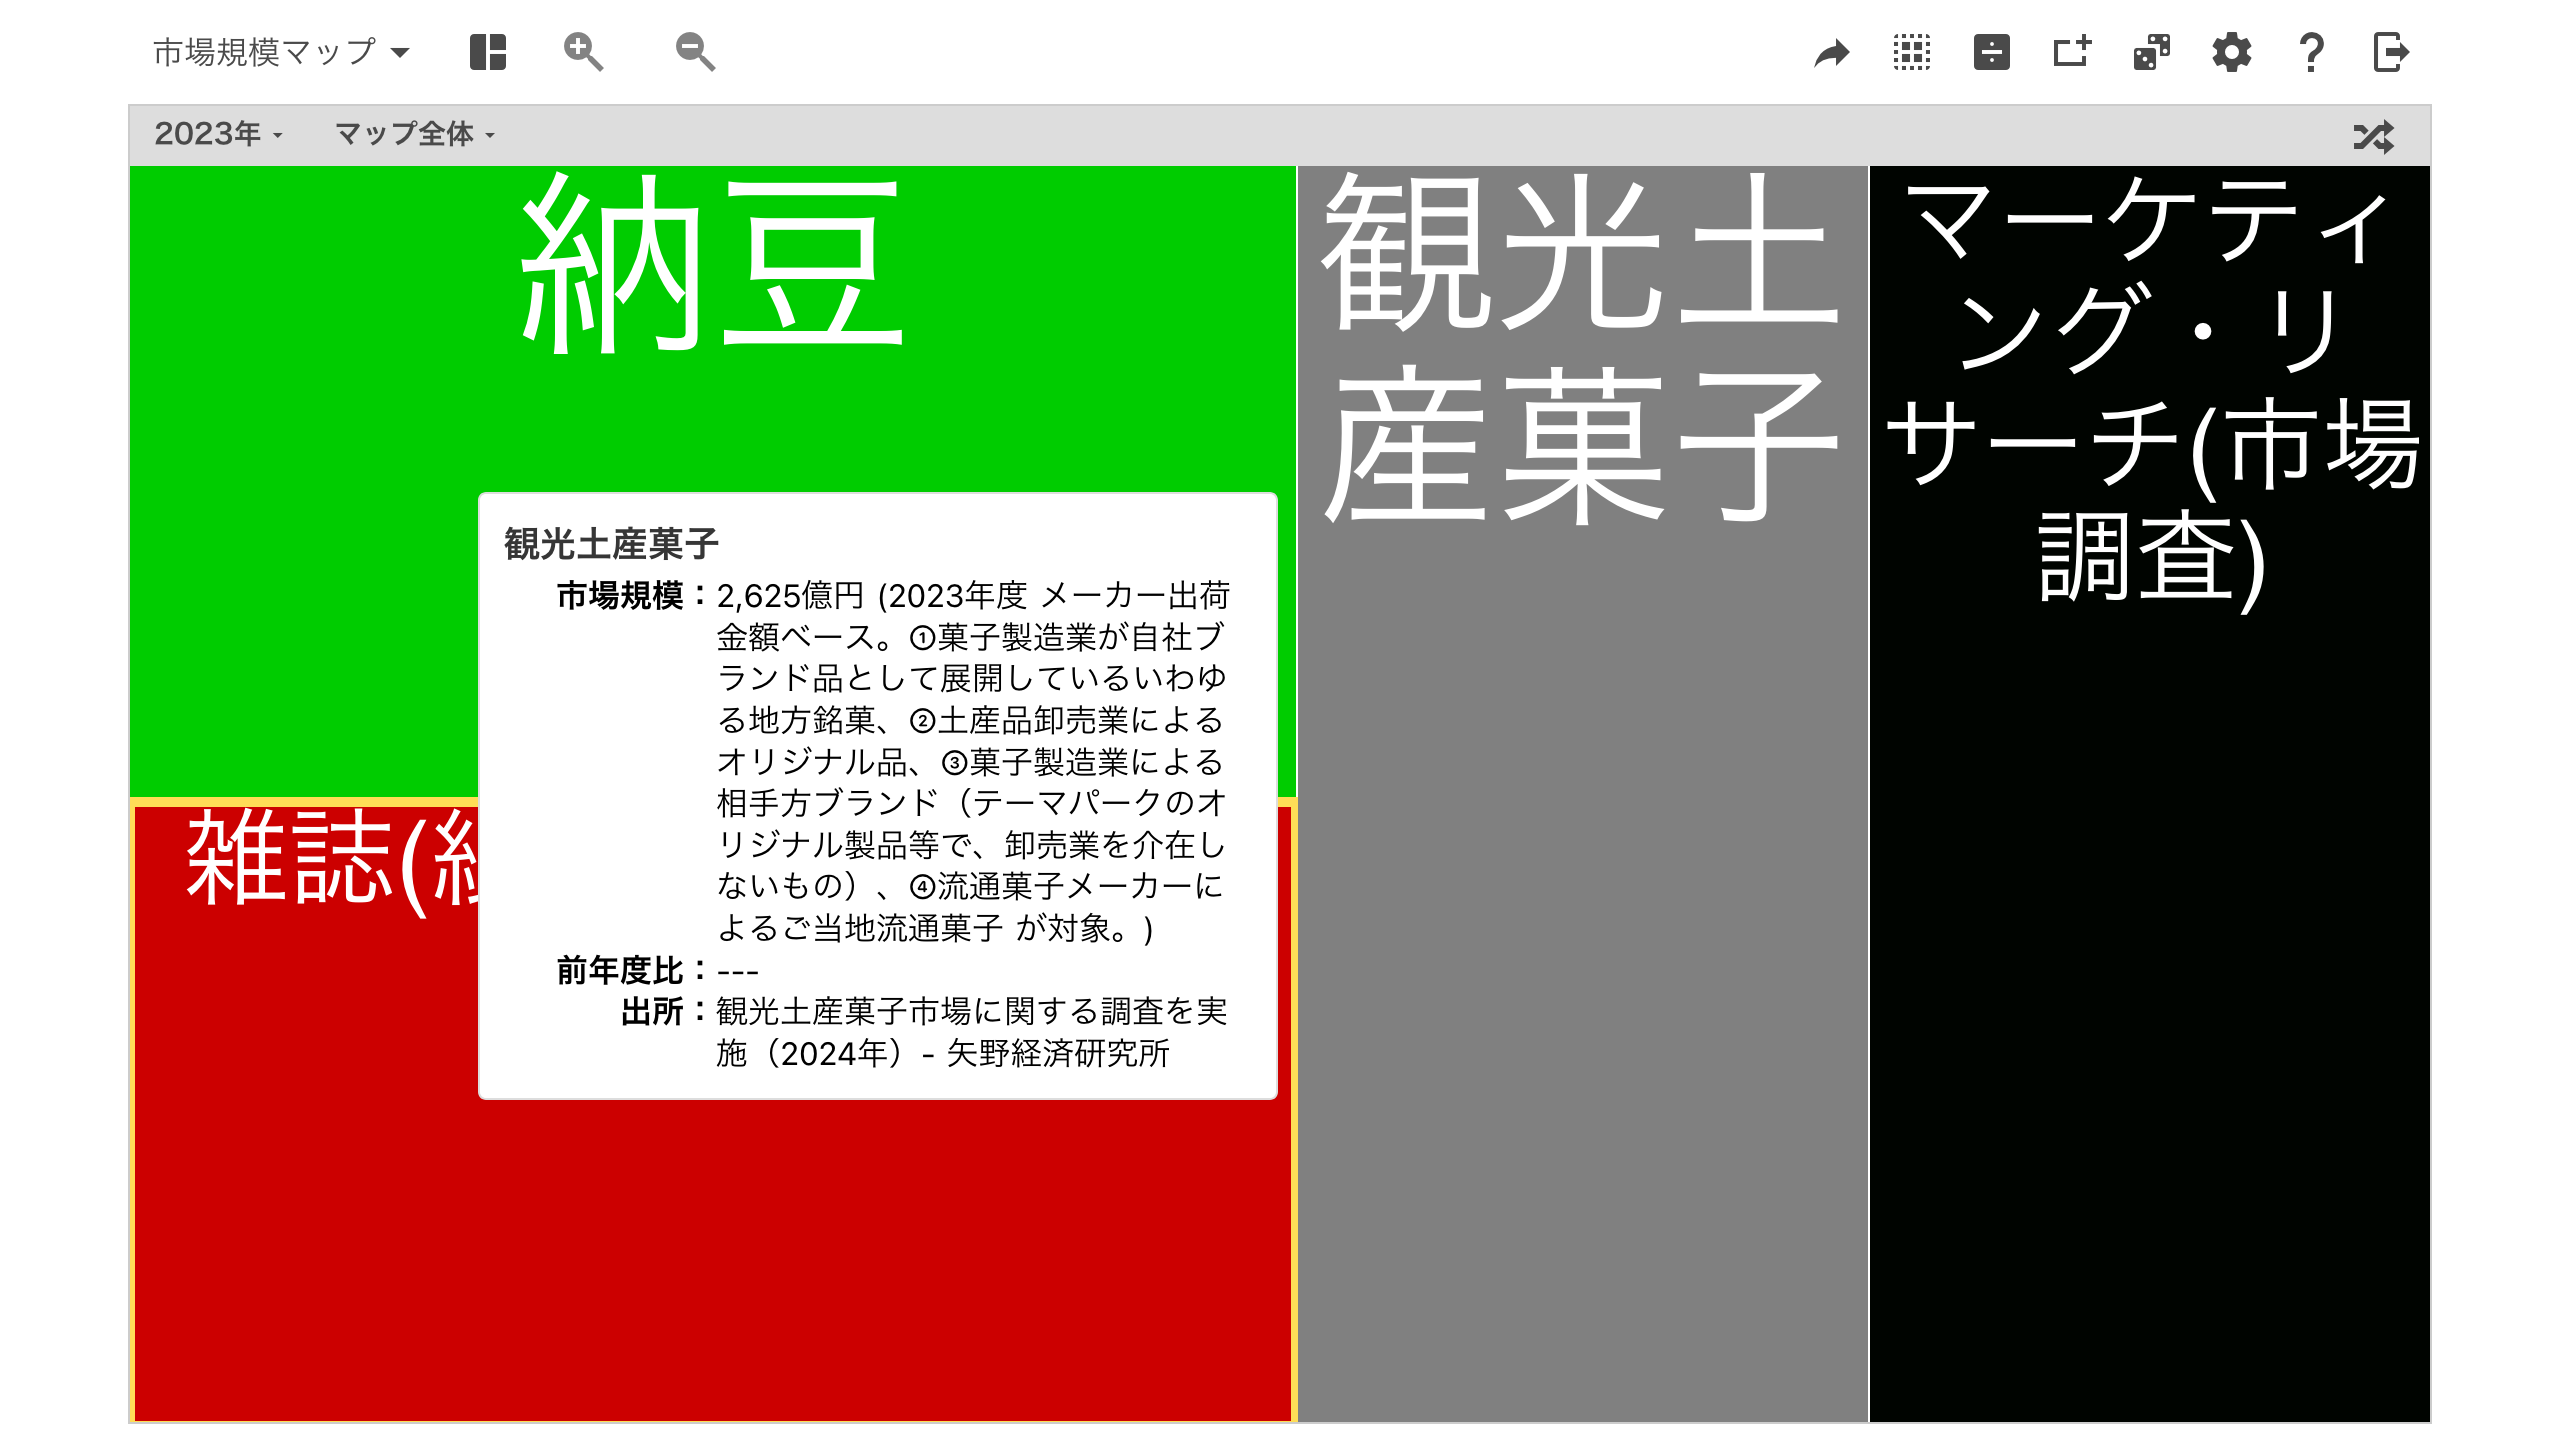The image size is (2560, 1440).
Task: Zoom out with the magnifier minus icon
Action: point(695,51)
